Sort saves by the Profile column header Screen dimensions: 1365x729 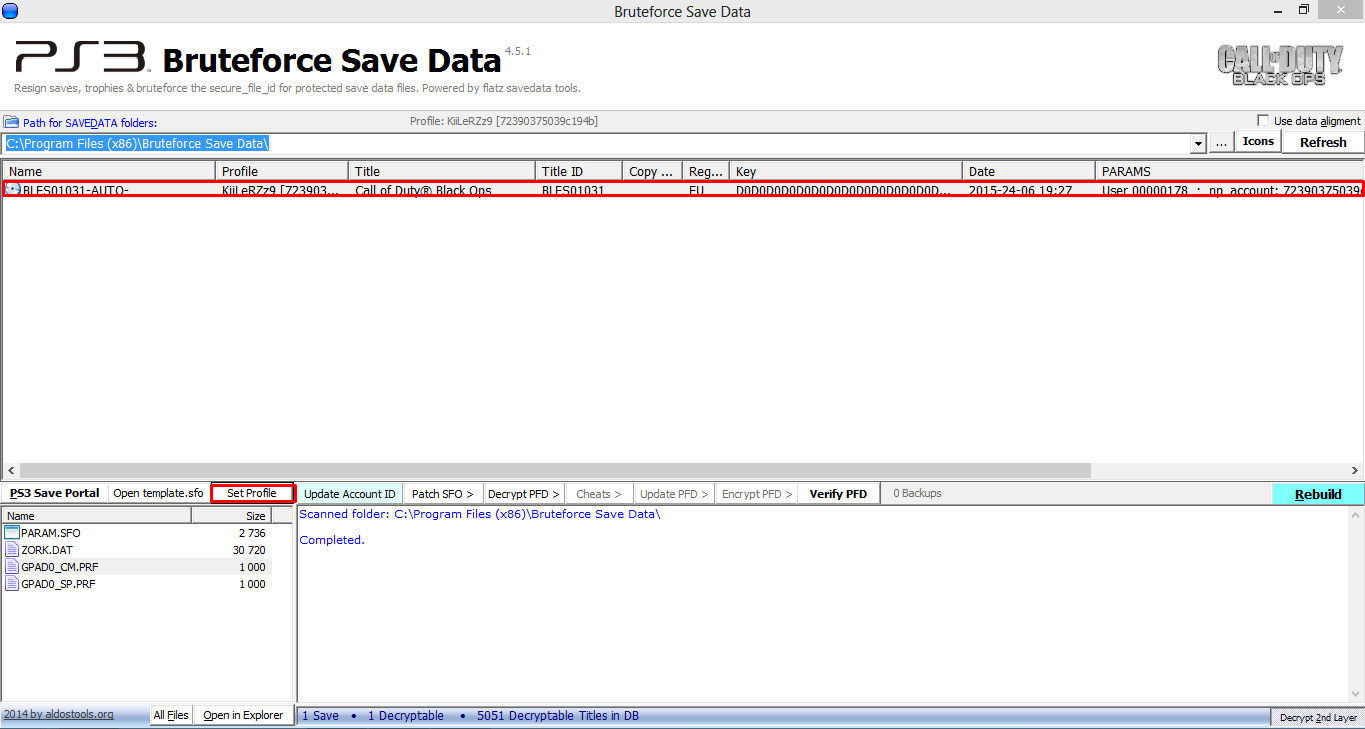point(282,171)
